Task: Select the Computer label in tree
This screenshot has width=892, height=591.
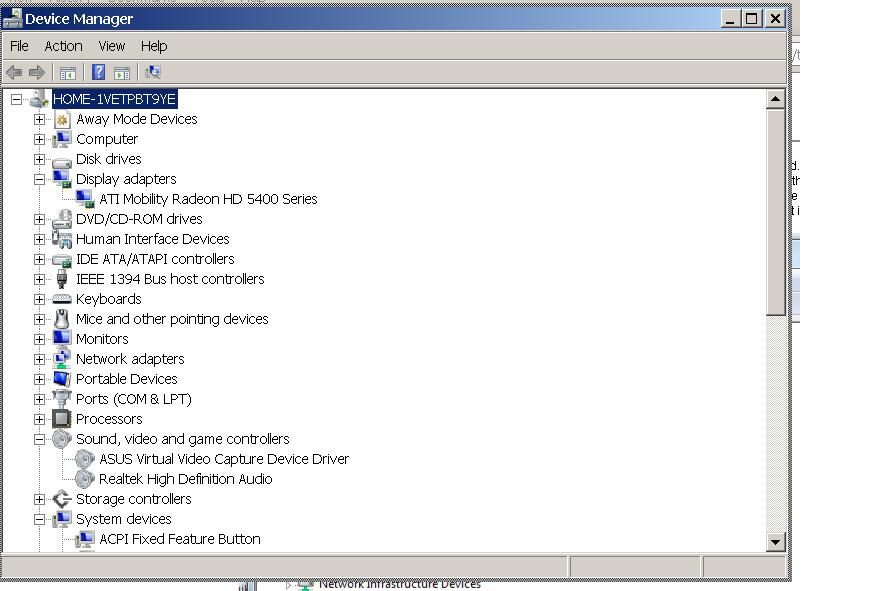Action: click(107, 139)
